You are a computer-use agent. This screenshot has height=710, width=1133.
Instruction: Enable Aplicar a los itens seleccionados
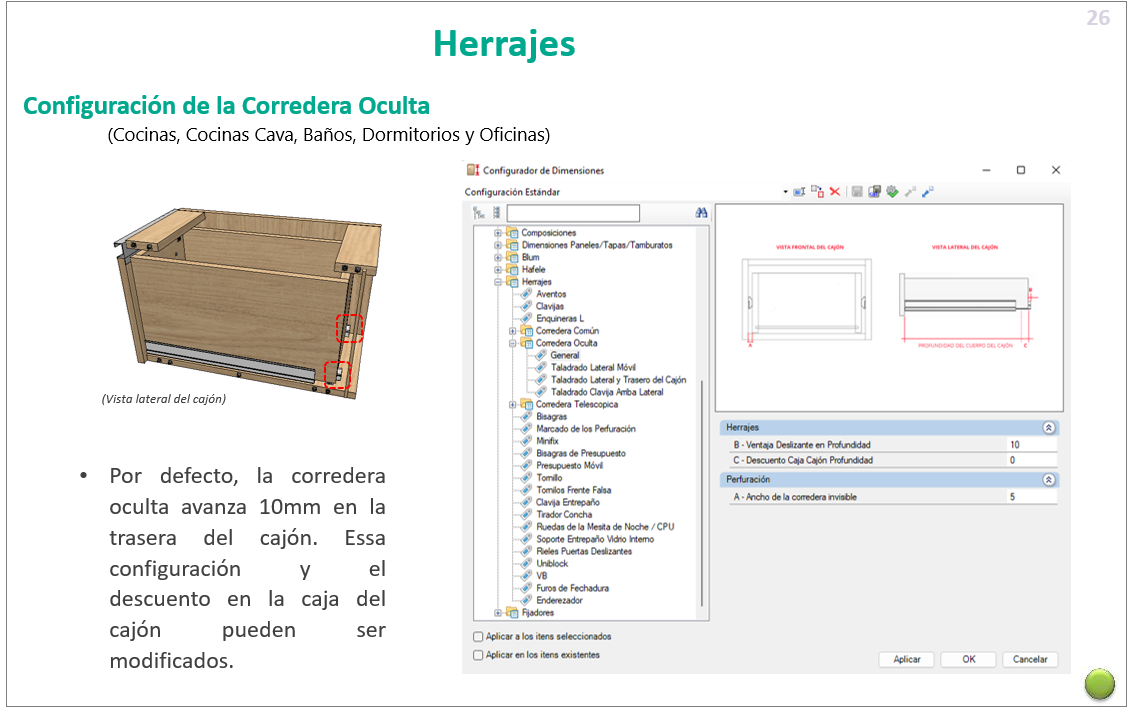tap(478, 637)
